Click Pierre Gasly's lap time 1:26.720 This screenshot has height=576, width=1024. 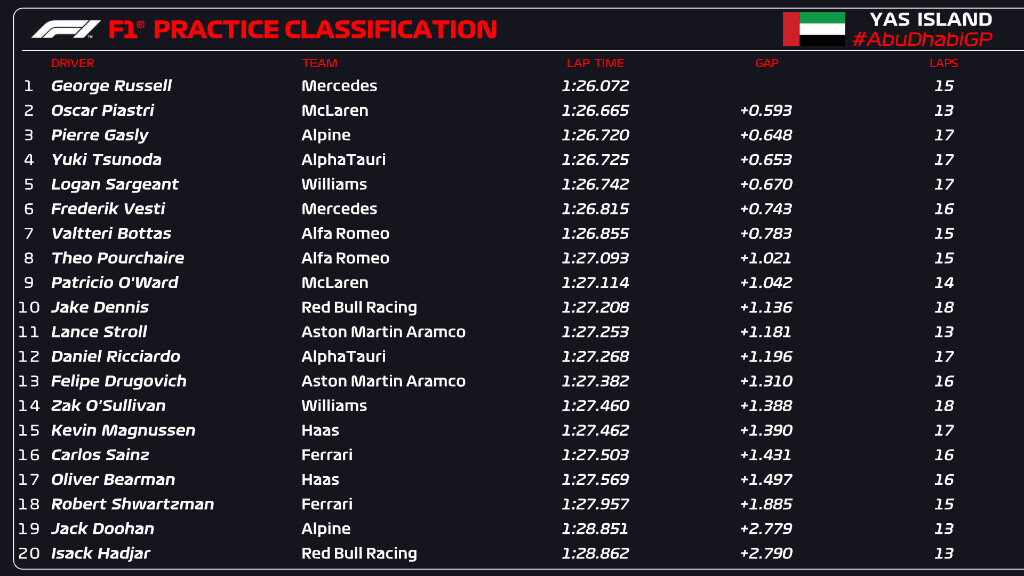tap(595, 135)
